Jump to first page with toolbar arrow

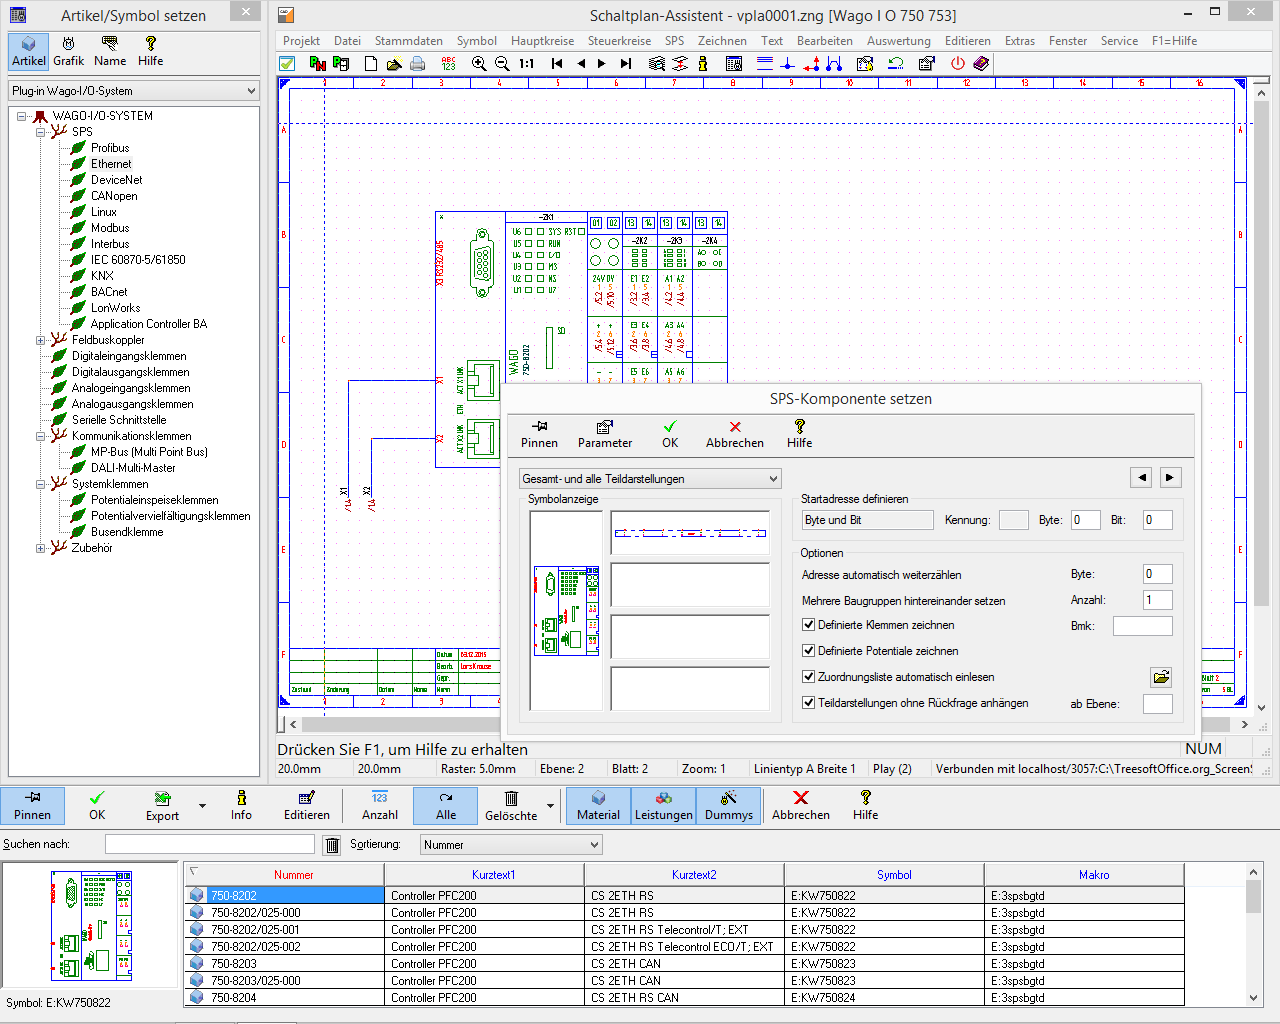[x=557, y=63]
